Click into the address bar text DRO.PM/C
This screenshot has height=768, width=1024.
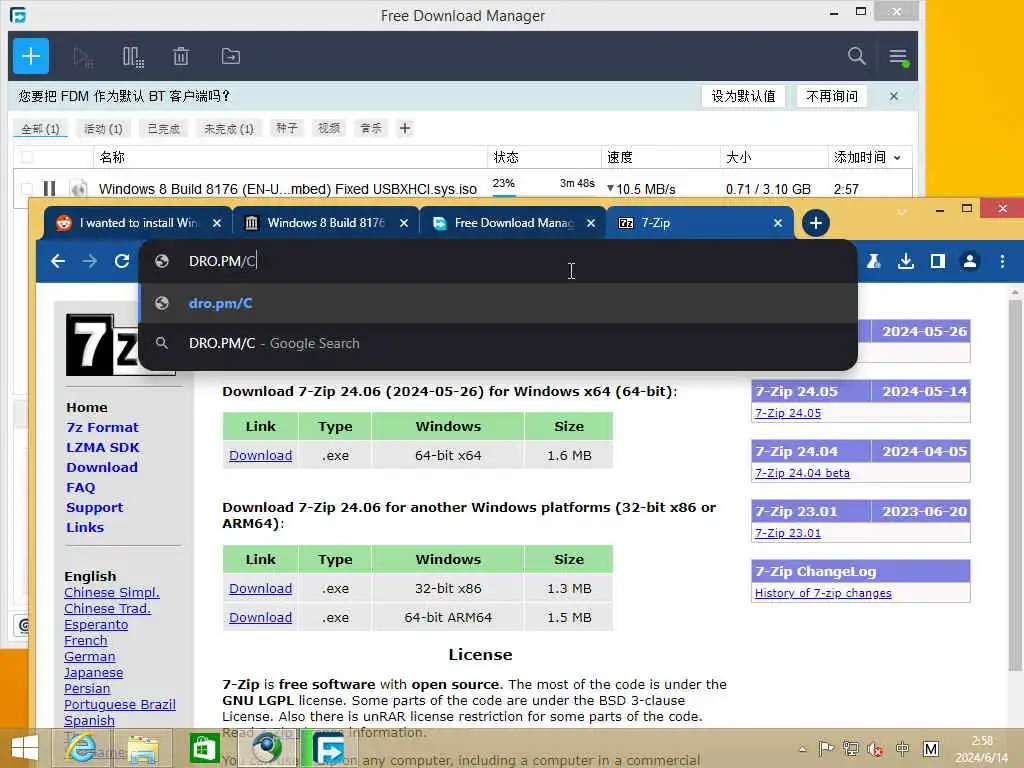(221, 261)
